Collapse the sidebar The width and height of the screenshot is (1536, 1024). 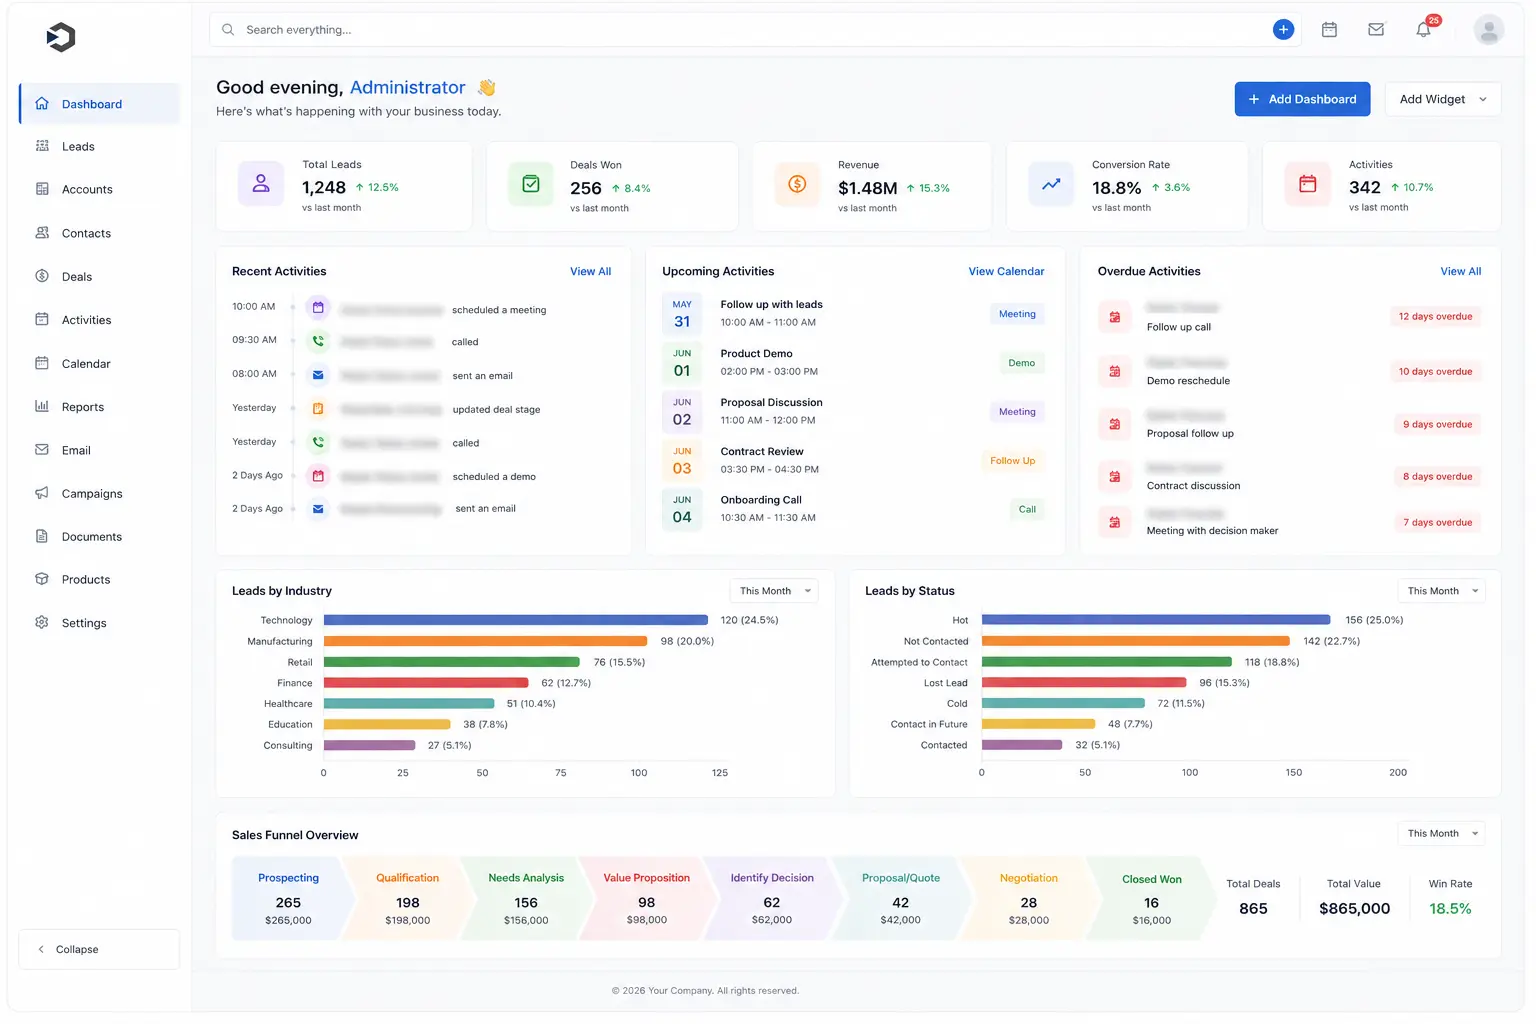click(99, 949)
